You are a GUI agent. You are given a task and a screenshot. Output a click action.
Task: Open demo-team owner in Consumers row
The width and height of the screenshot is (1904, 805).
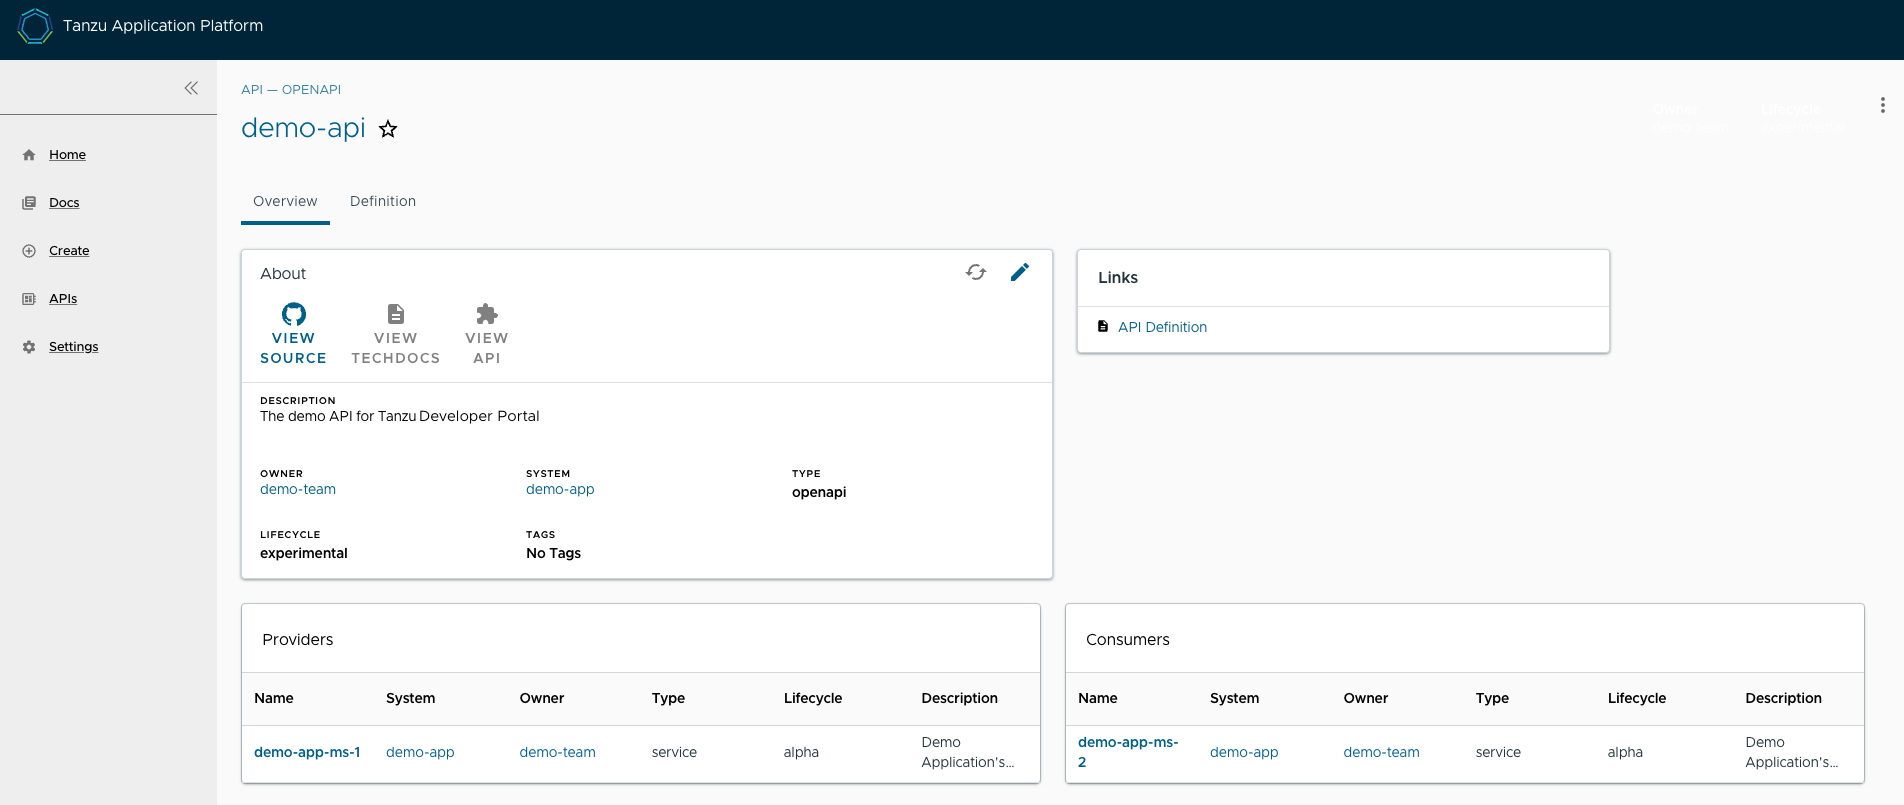(1381, 752)
